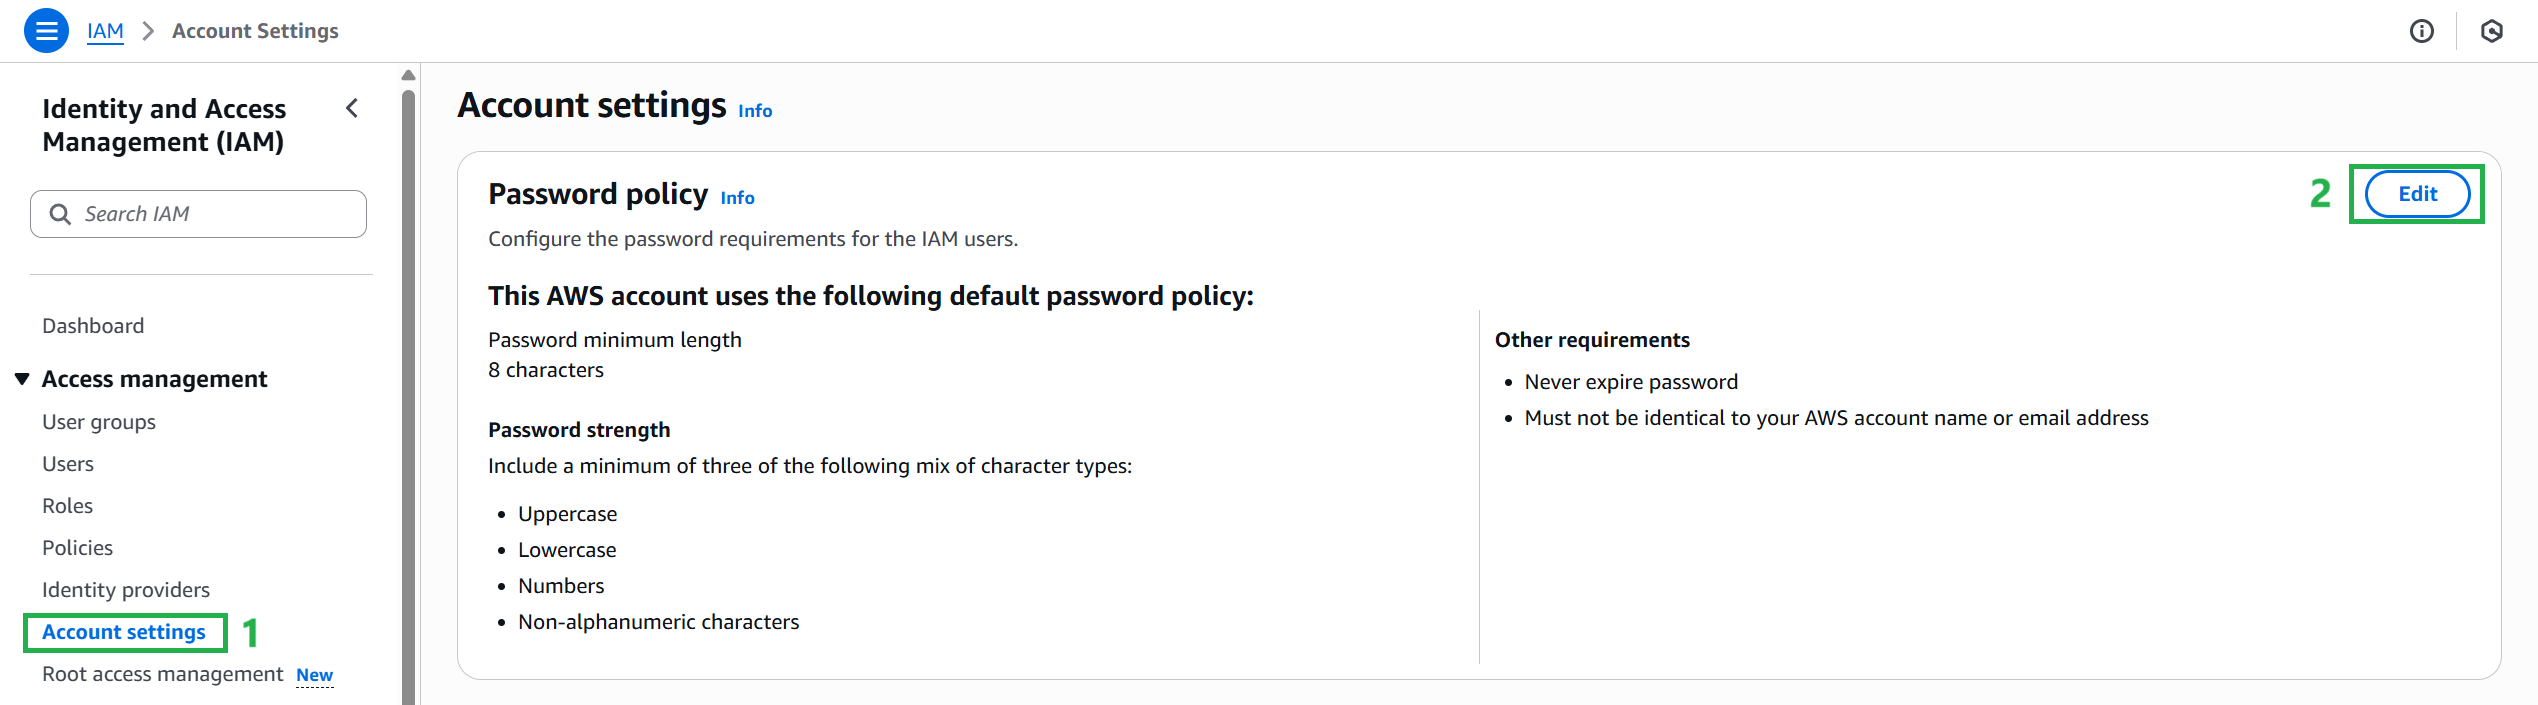Collapse the Access management section
2538x705 pixels.
pos(21,378)
